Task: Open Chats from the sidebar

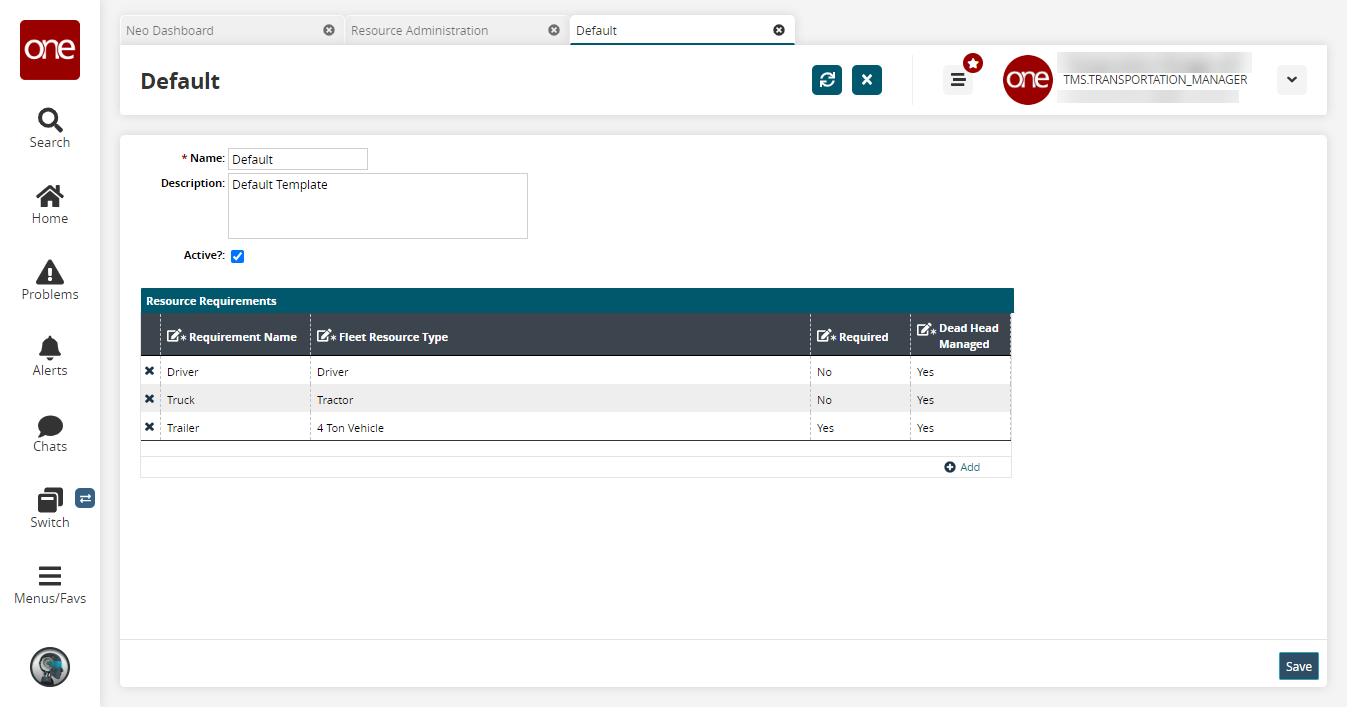Action: click(49, 426)
